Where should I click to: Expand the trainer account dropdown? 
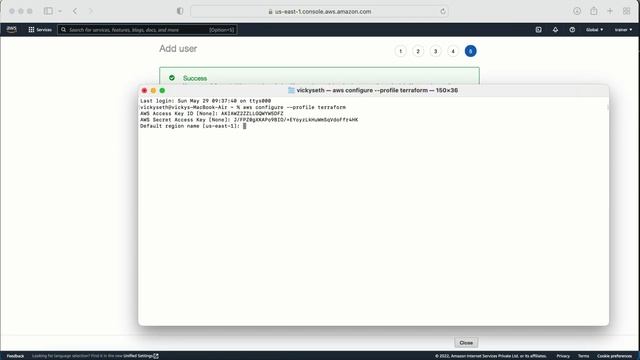(x=623, y=29)
